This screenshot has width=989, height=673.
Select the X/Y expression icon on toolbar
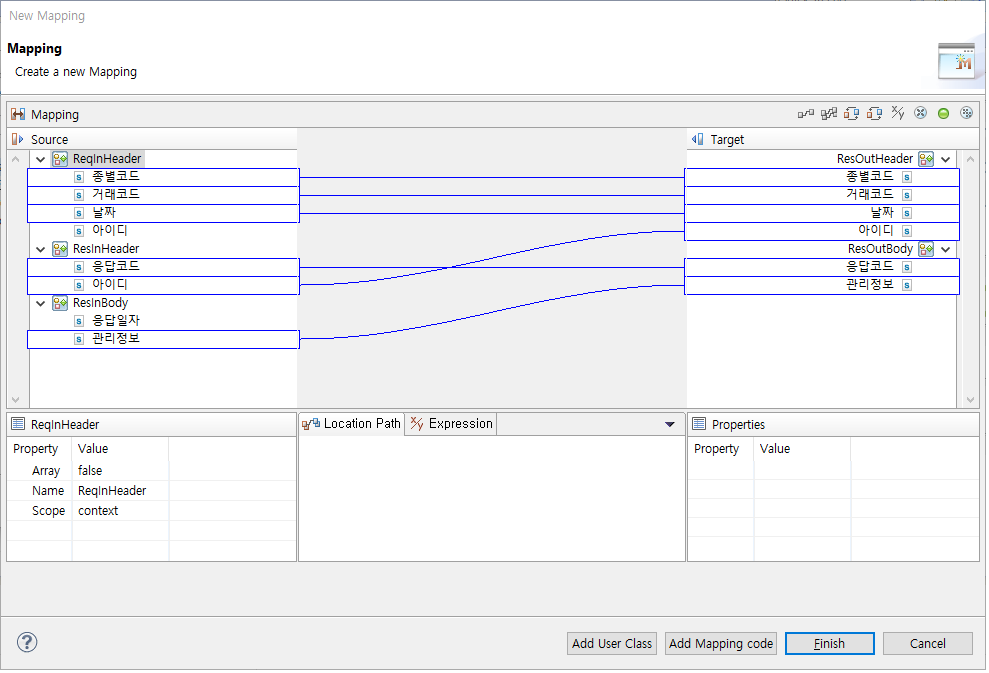tap(897, 113)
